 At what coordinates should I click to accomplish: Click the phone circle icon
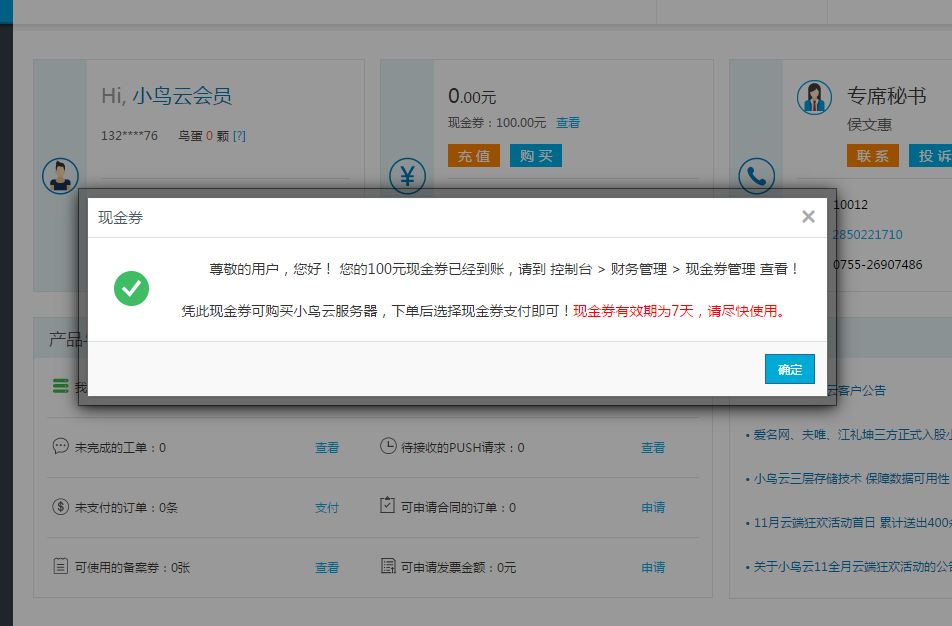pyautogui.click(x=756, y=176)
